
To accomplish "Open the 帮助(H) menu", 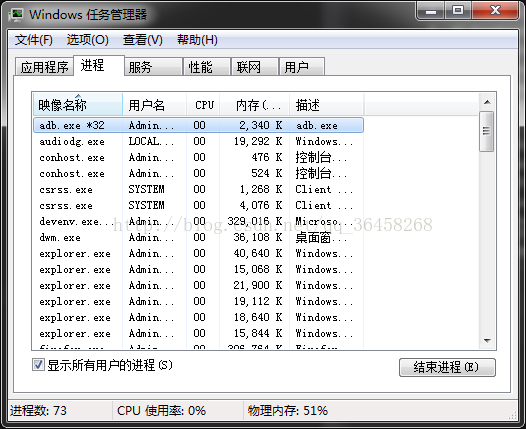I will [x=197, y=40].
